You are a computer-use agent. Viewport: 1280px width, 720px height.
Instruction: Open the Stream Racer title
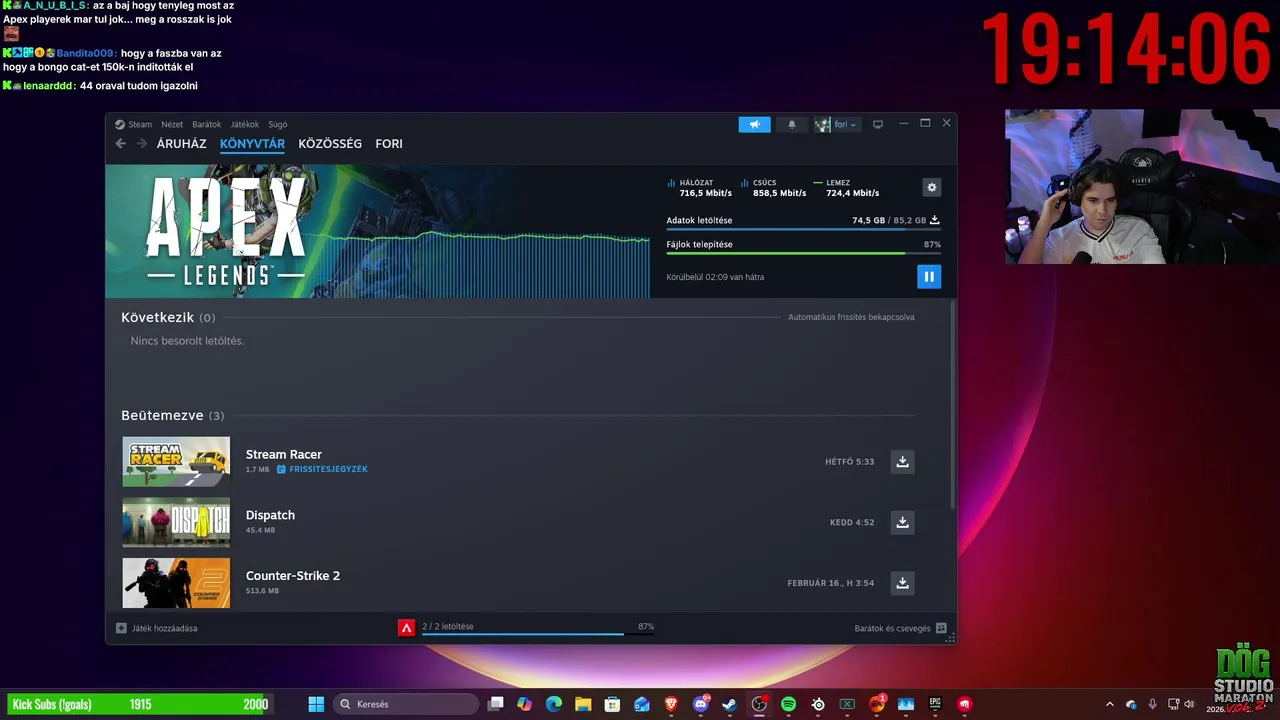pos(284,454)
